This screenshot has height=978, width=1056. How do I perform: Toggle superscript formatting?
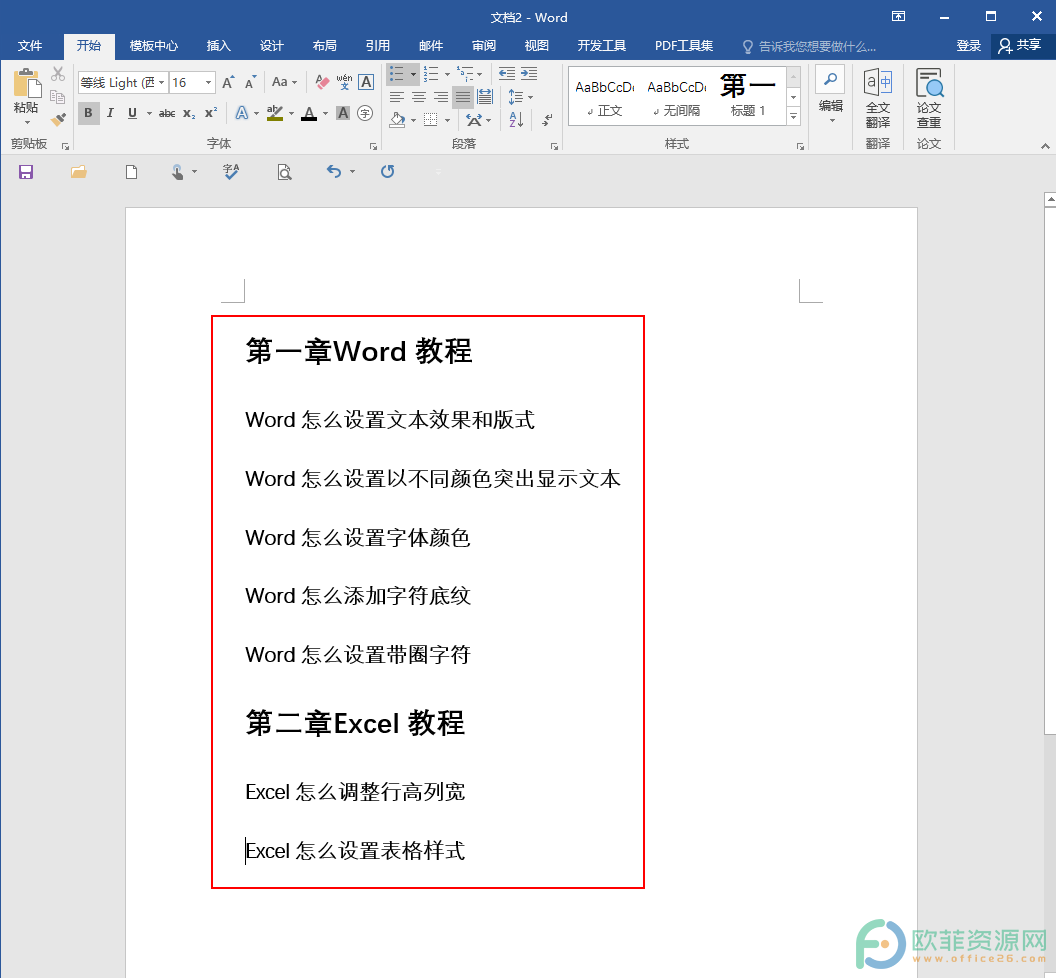(x=211, y=113)
